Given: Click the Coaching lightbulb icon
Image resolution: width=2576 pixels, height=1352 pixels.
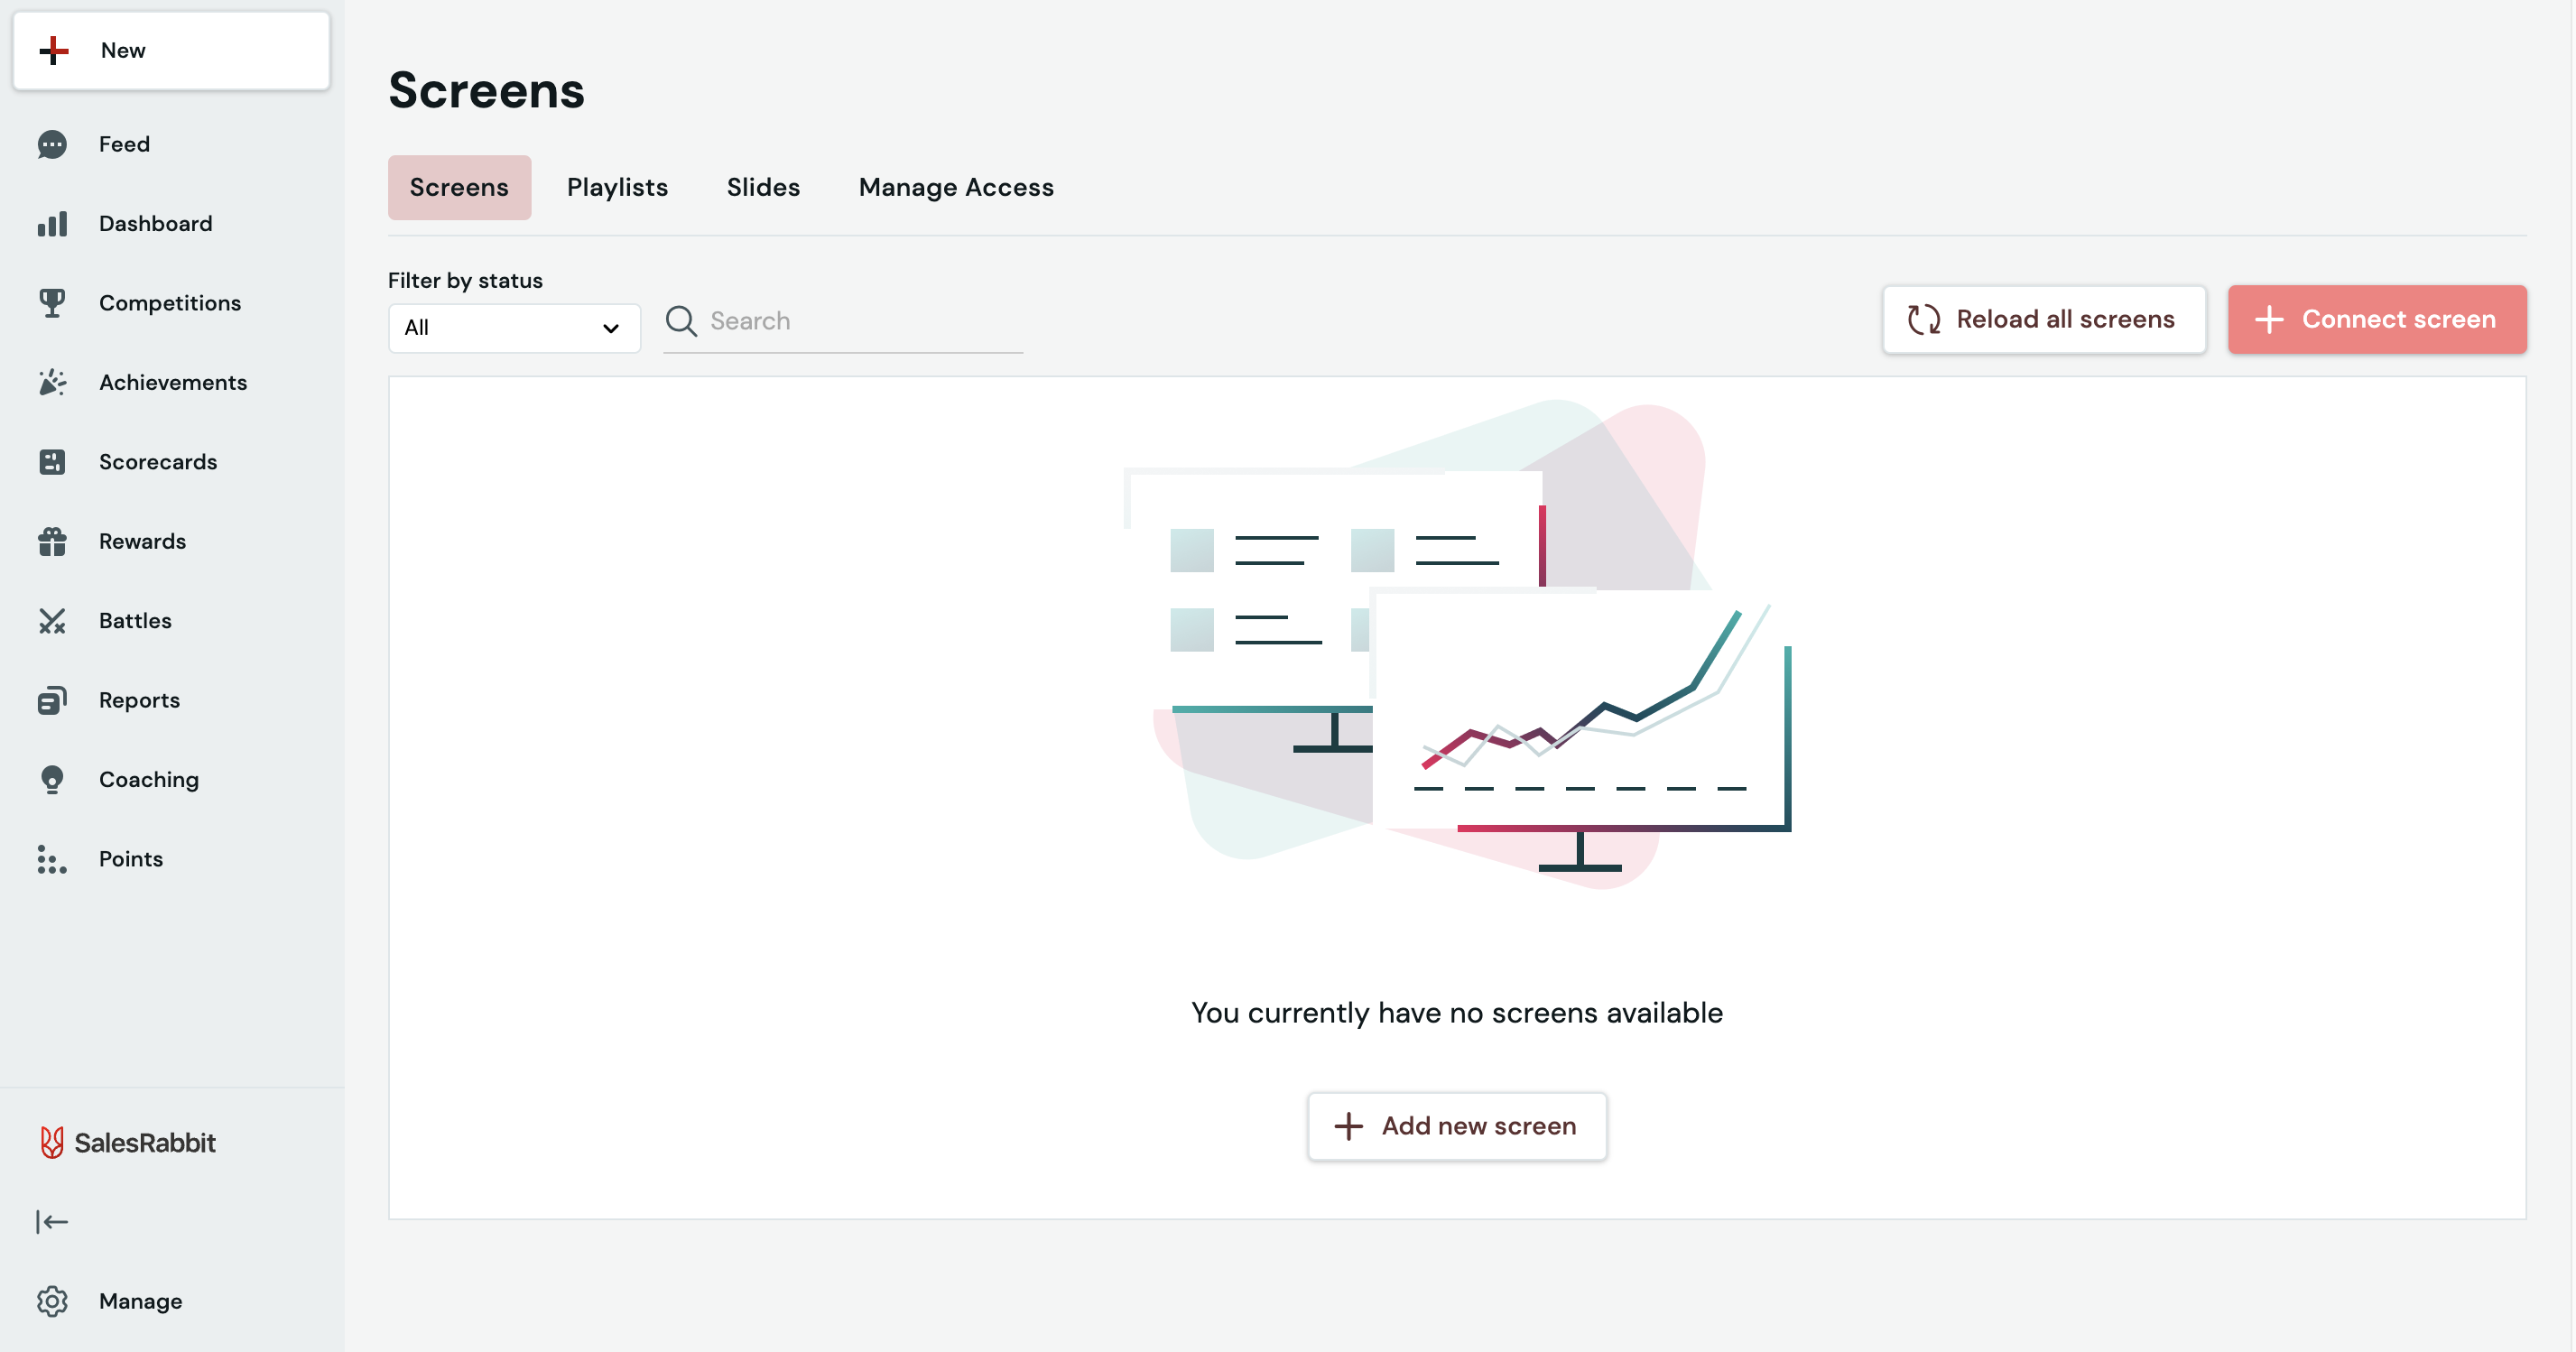Looking at the screenshot, I should click(x=52, y=780).
